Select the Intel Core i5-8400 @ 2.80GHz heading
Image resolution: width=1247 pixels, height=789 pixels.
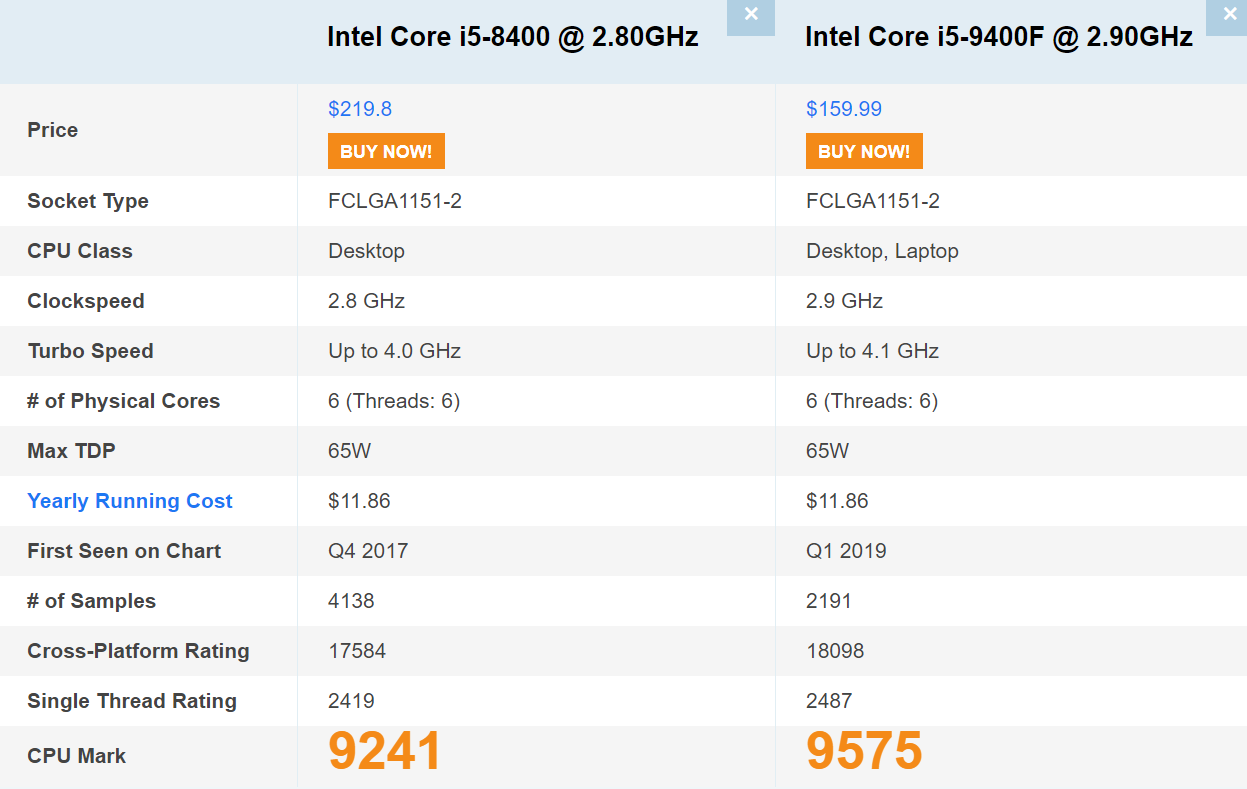513,37
